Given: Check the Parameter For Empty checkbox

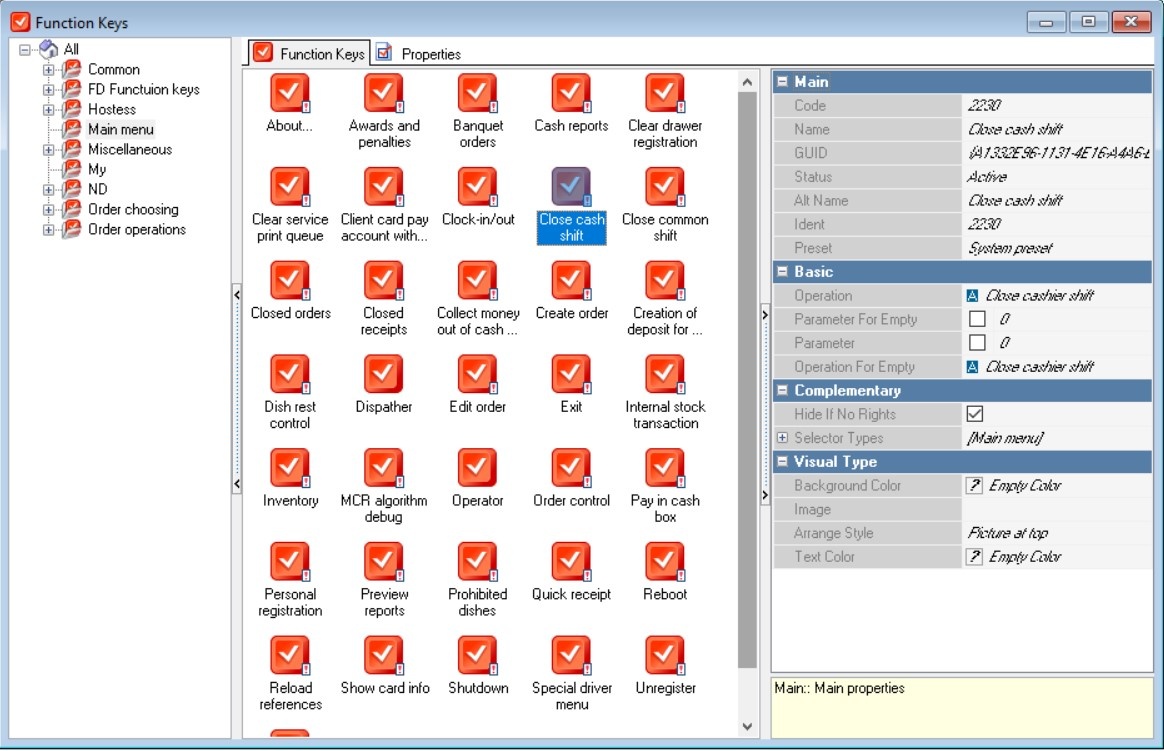Looking at the screenshot, I should point(977,319).
